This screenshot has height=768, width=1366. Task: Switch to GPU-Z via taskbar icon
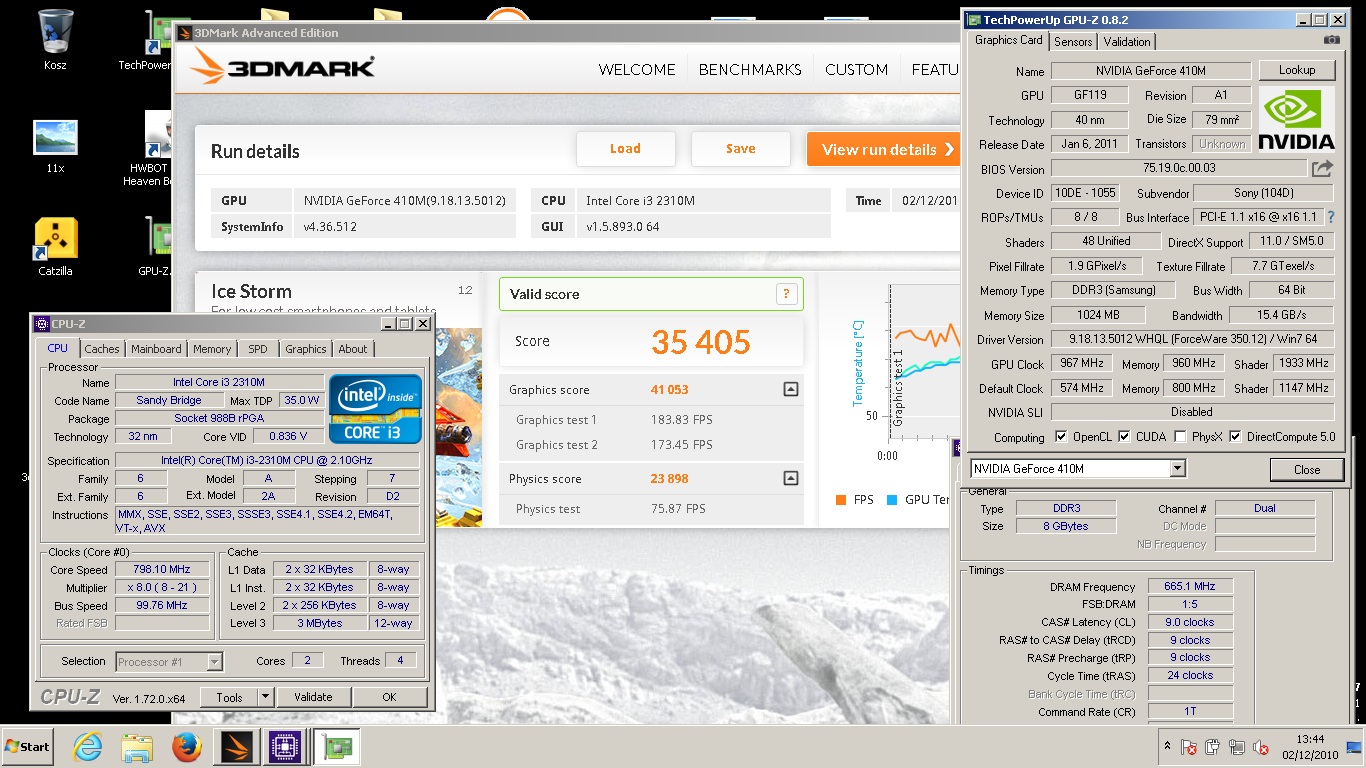point(335,747)
